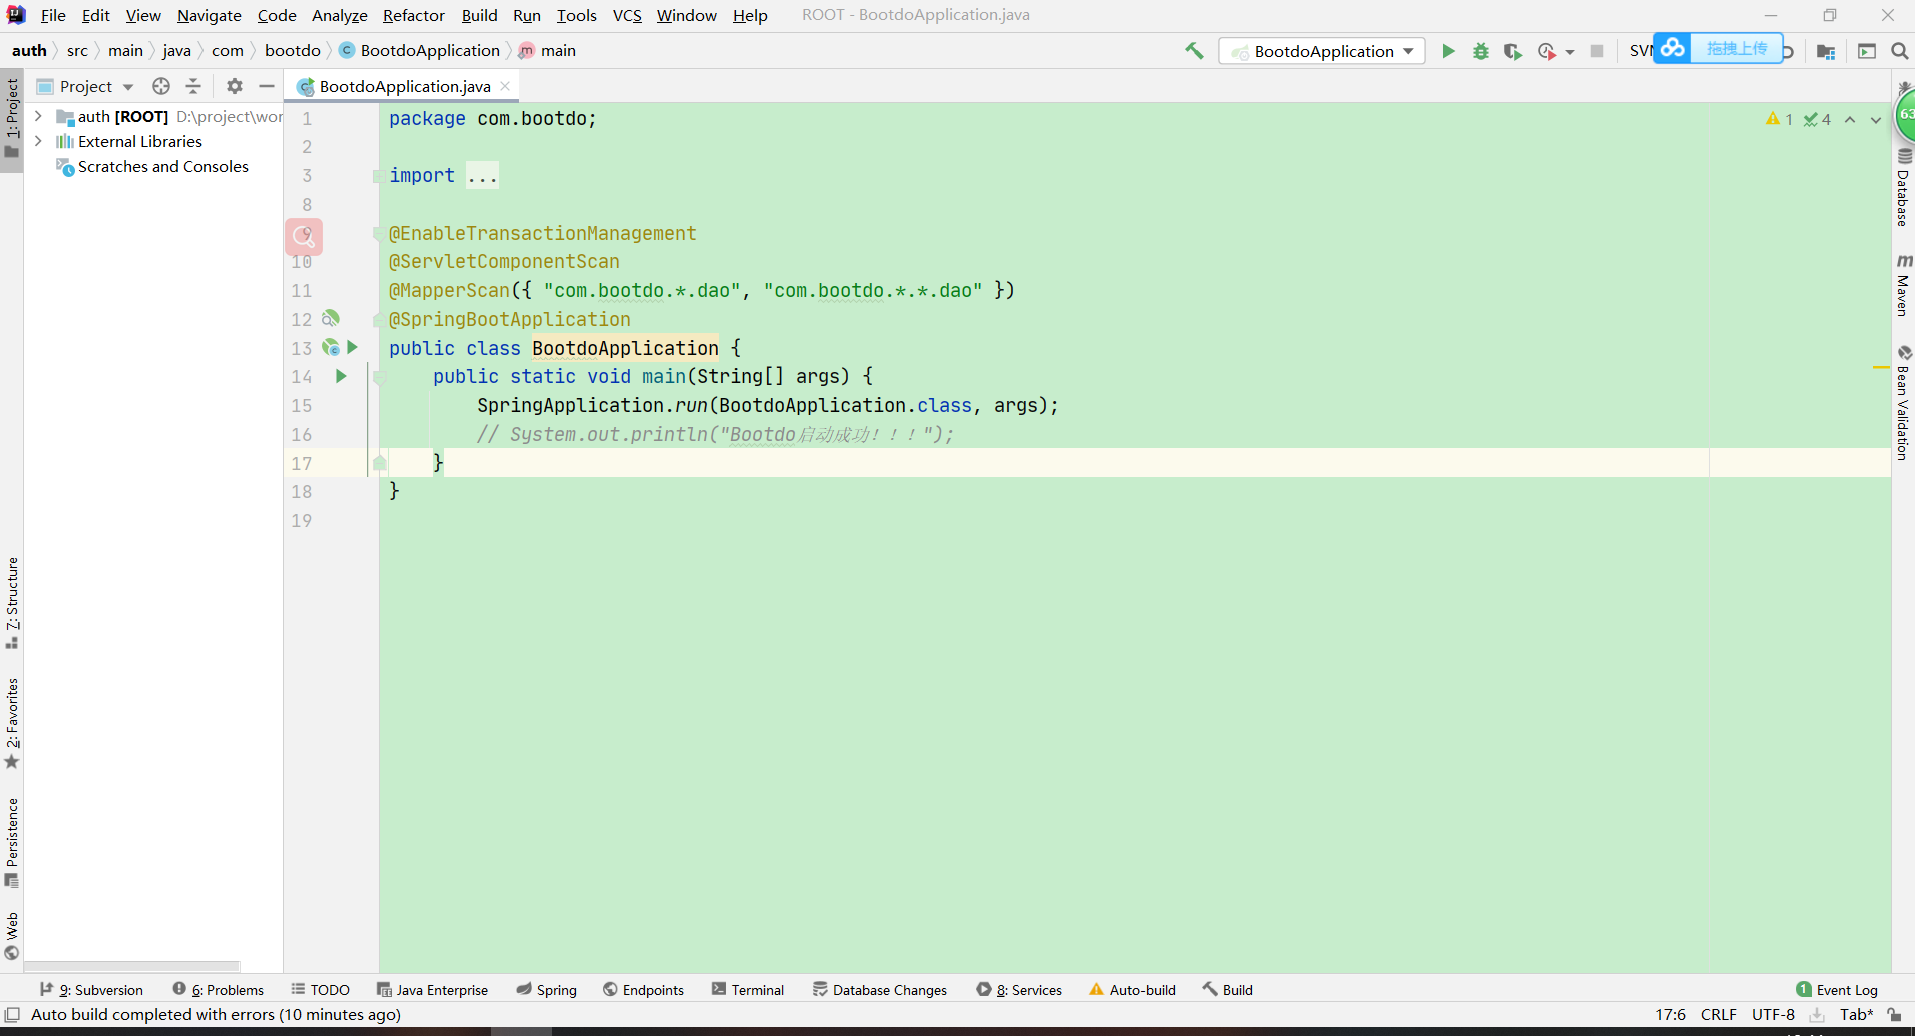Toggle the Web side panel
Image resolution: width=1915 pixels, height=1036 pixels.
click(12, 936)
